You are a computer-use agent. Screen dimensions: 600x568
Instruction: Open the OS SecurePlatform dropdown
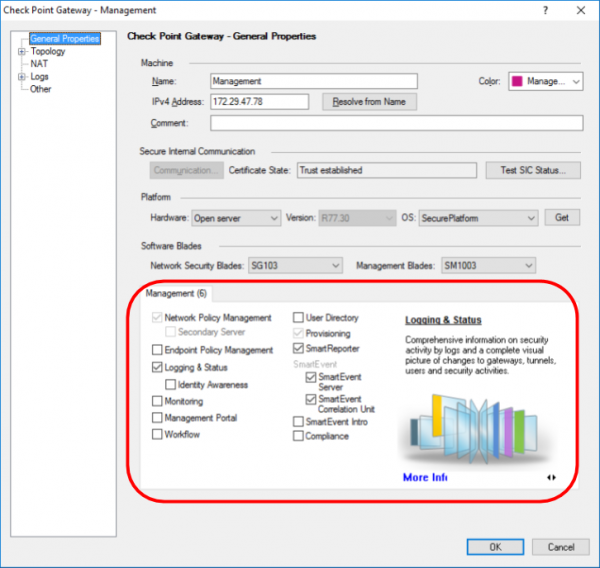(478, 218)
